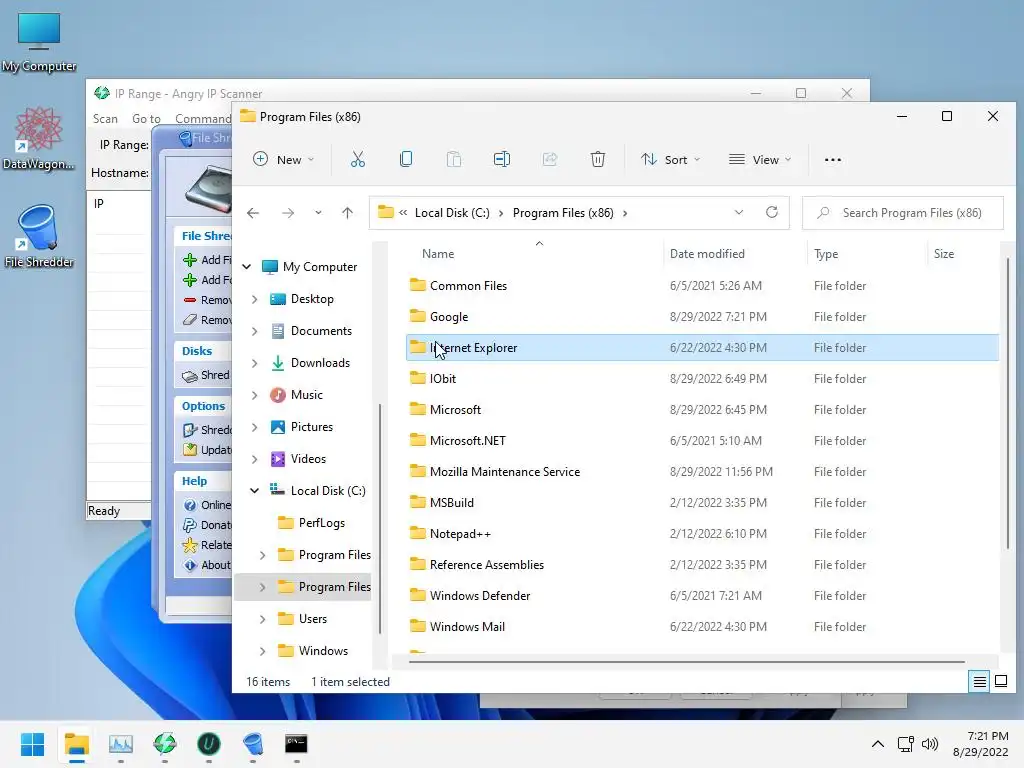This screenshot has width=1024, height=768.
Task: Switch to large thumbnails view icon in status bar
Action: coord(1001,682)
